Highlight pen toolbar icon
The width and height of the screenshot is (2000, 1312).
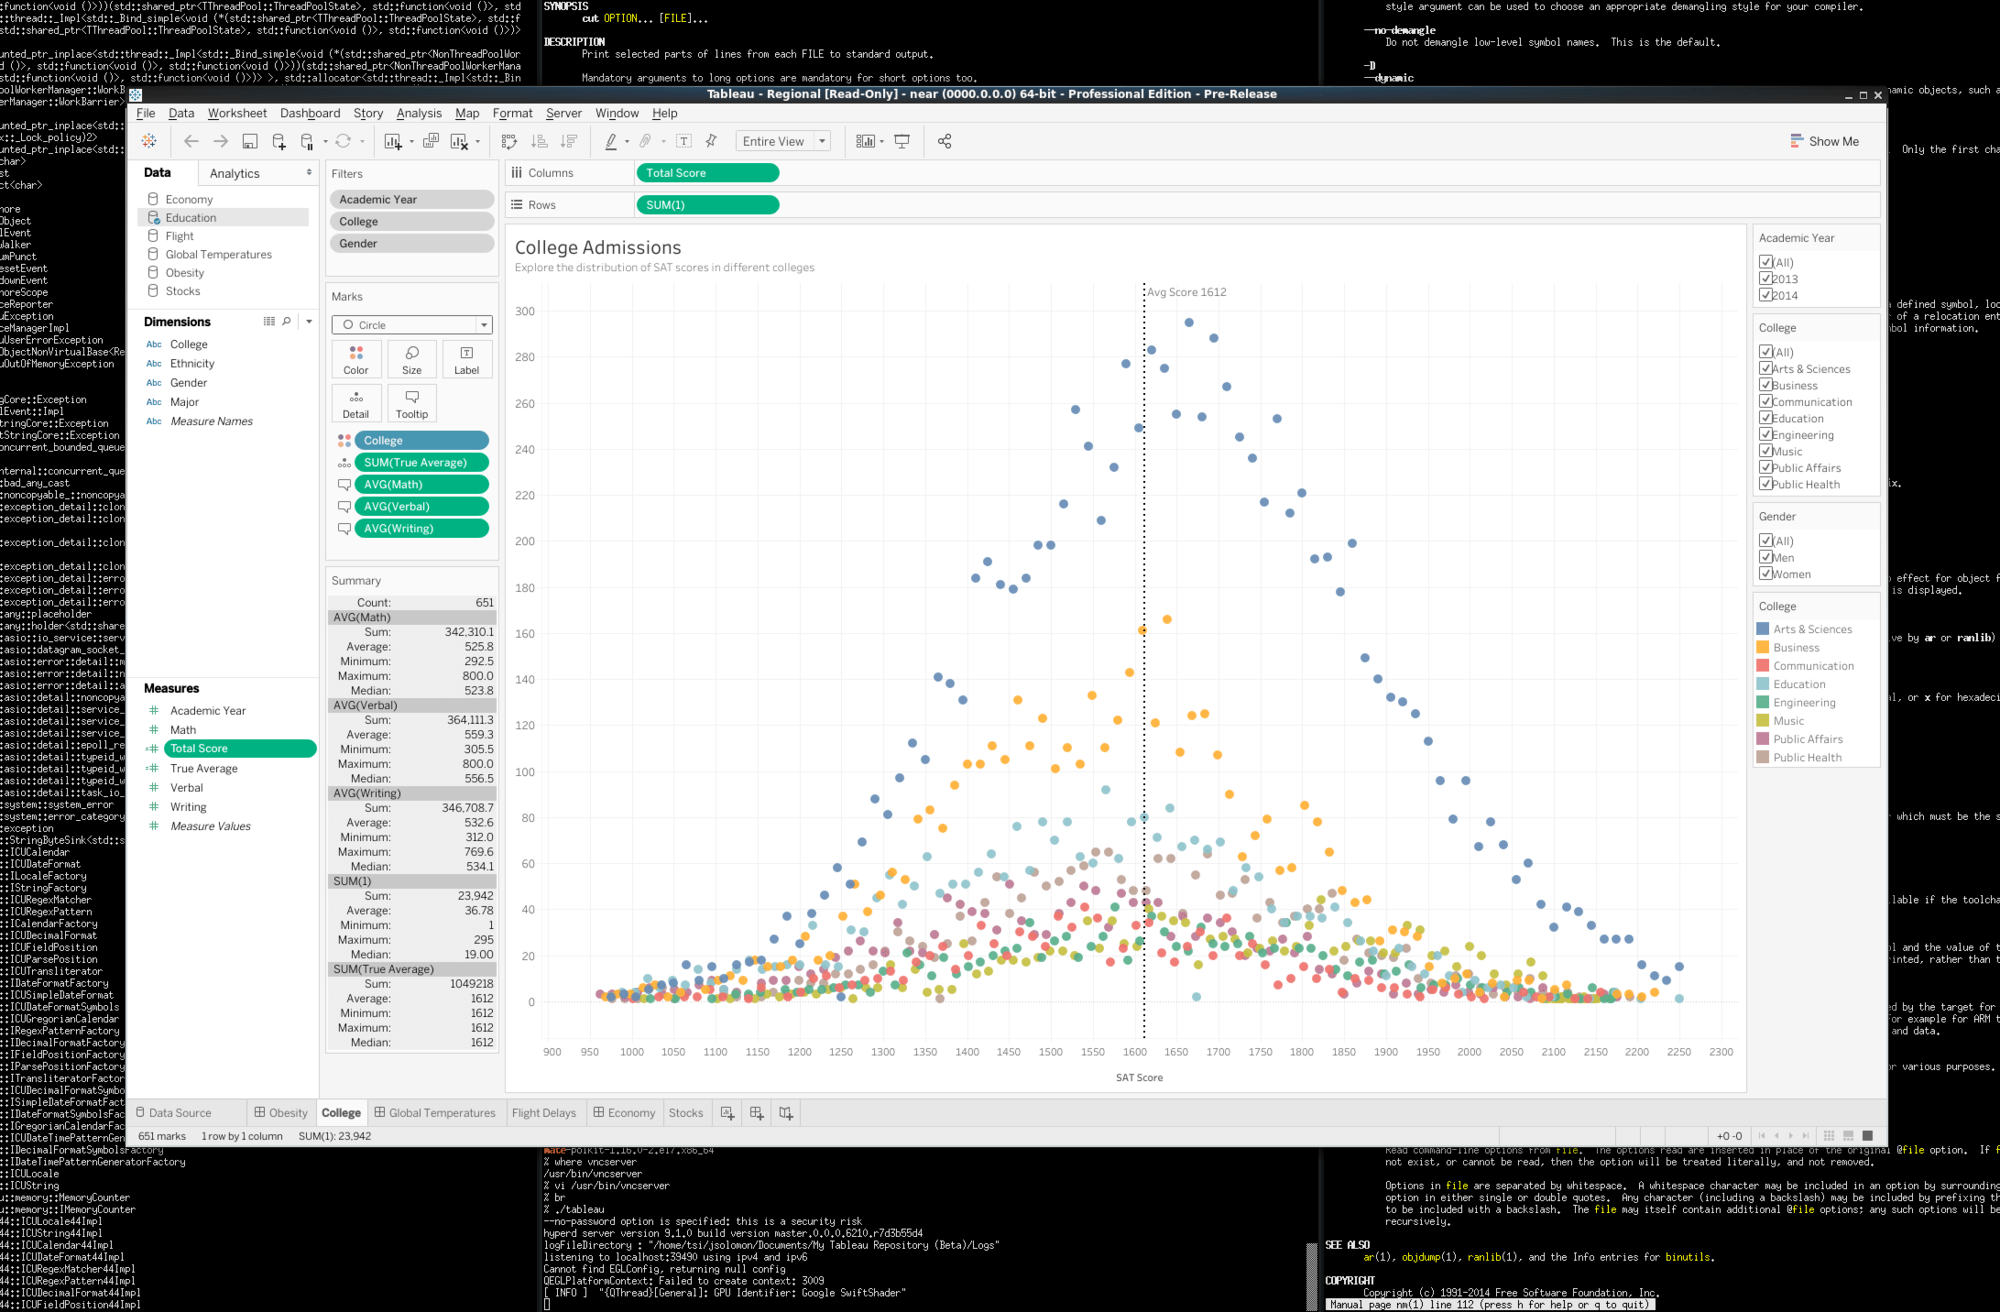[611, 141]
